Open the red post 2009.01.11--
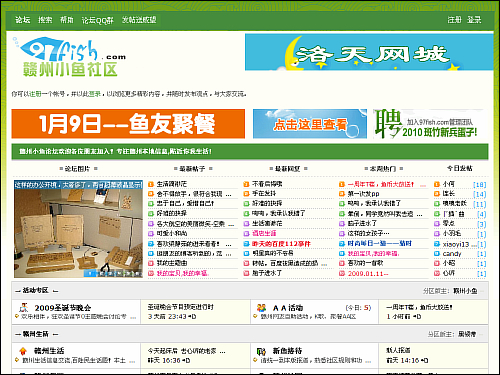 coord(368,273)
